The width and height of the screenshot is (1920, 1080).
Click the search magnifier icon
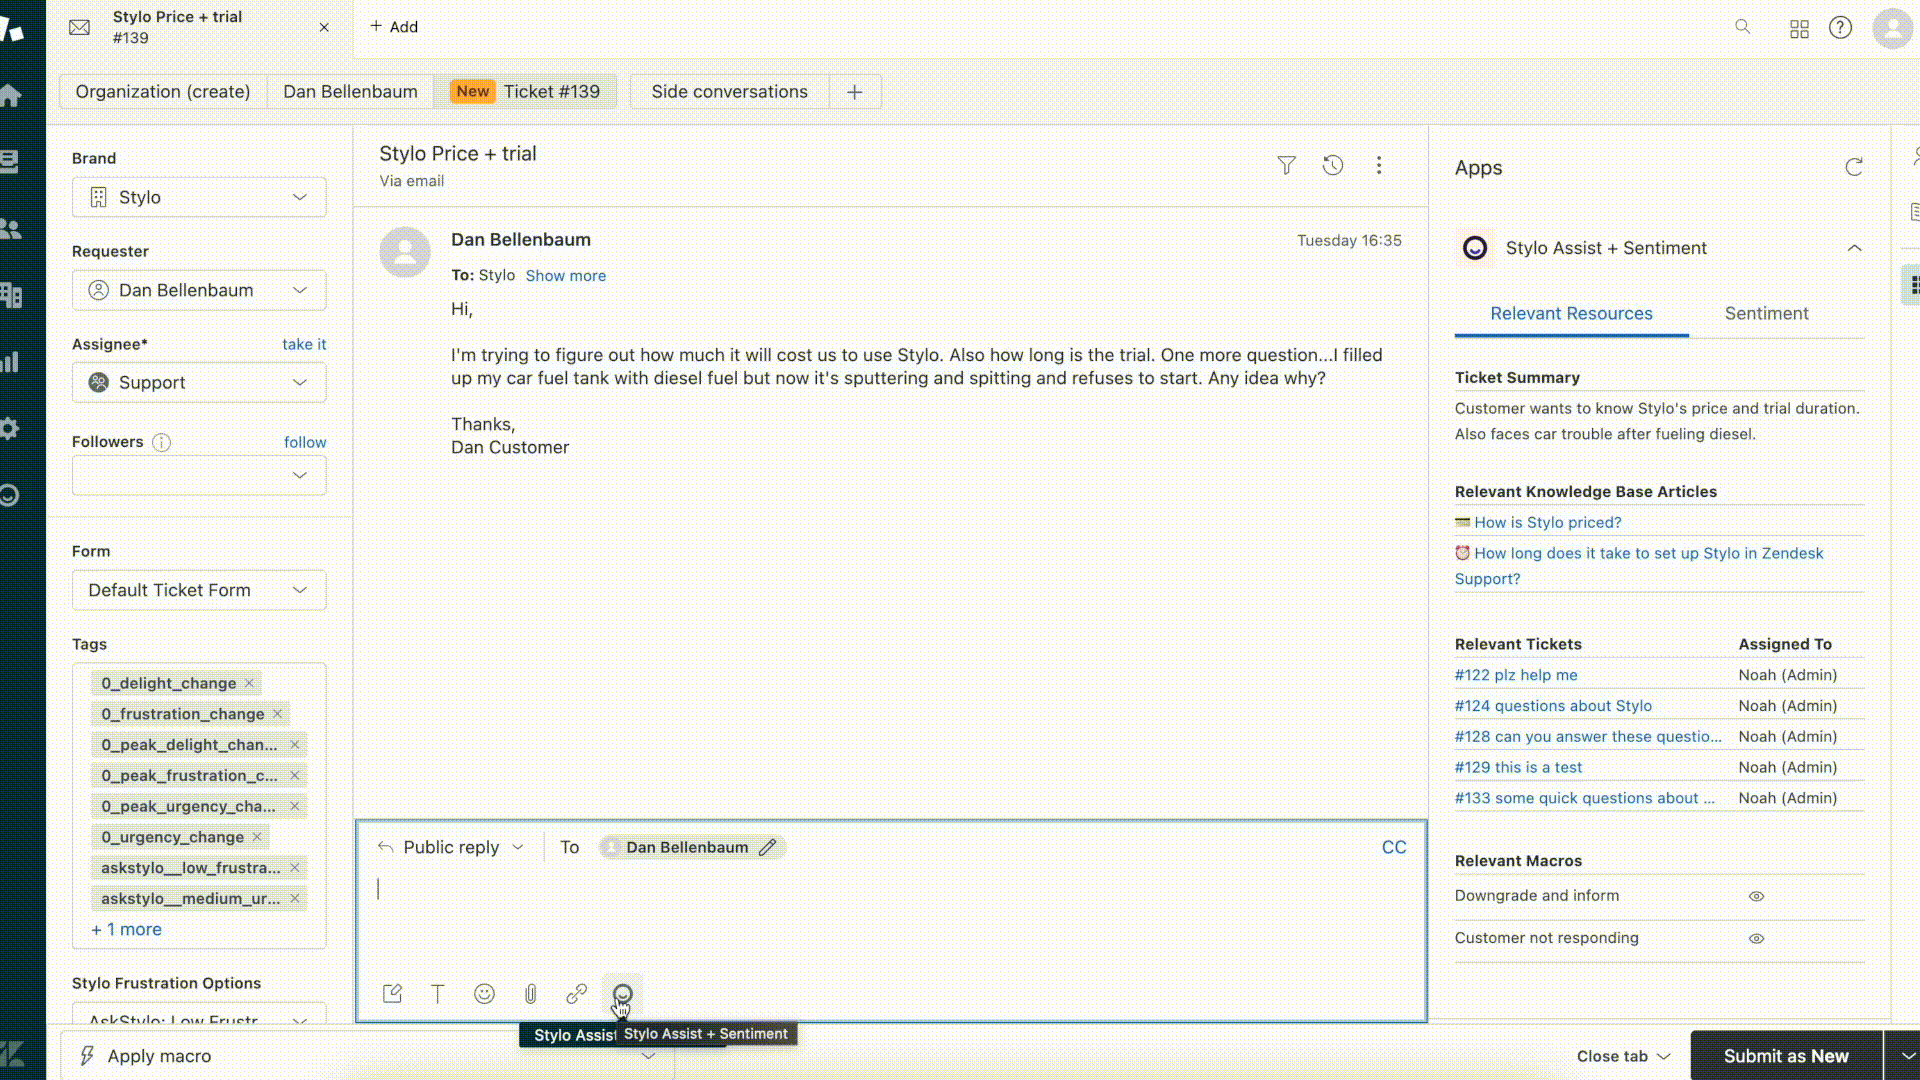point(1743,27)
